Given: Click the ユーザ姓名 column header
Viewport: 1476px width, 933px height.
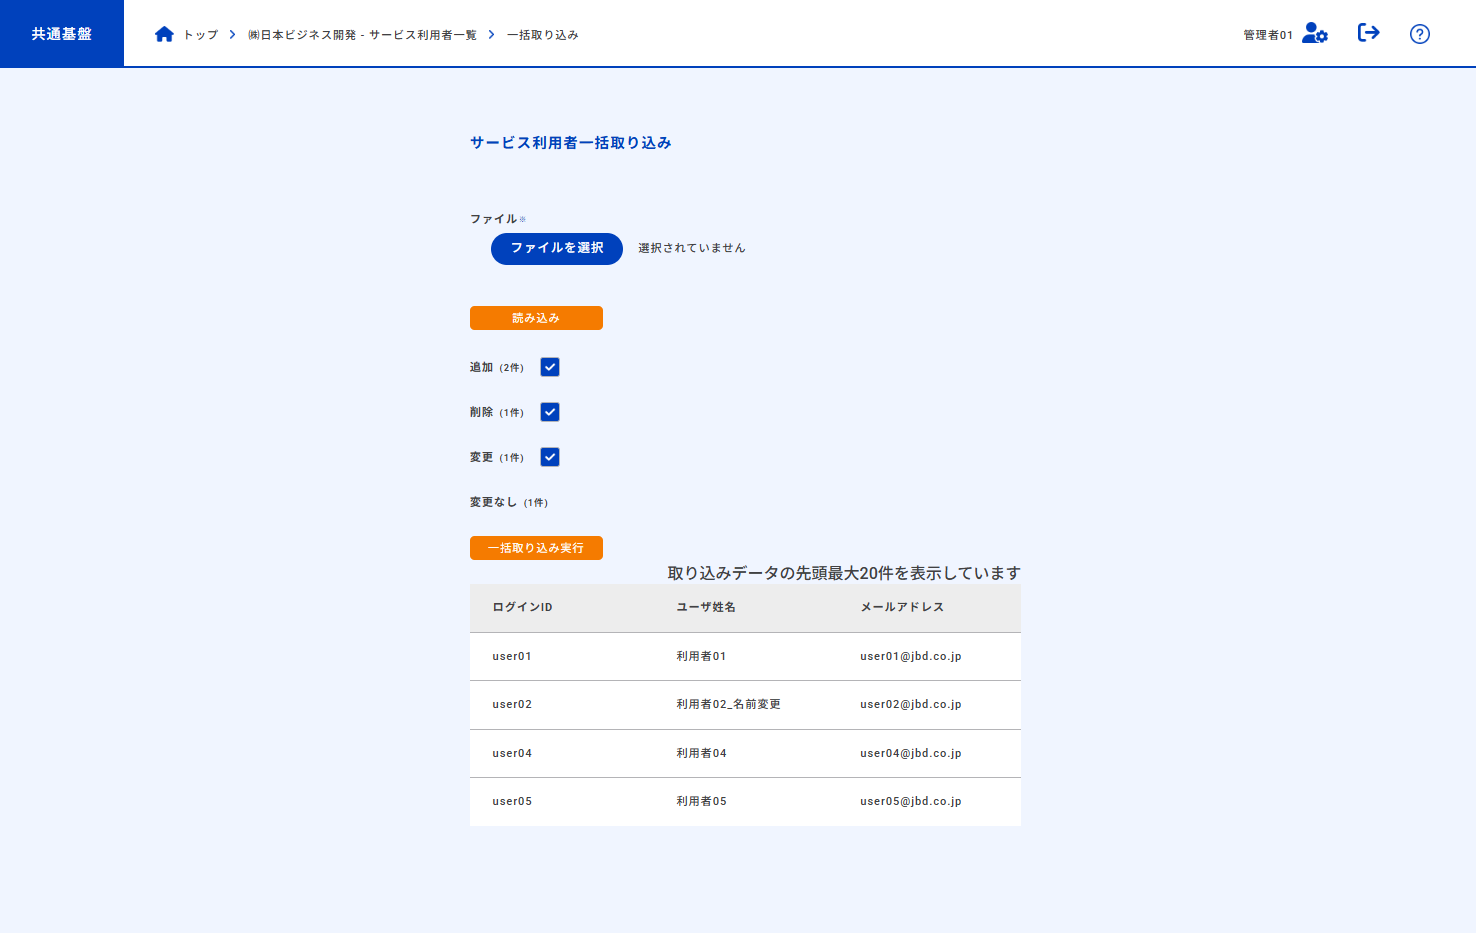Looking at the screenshot, I should click(704, 606).
